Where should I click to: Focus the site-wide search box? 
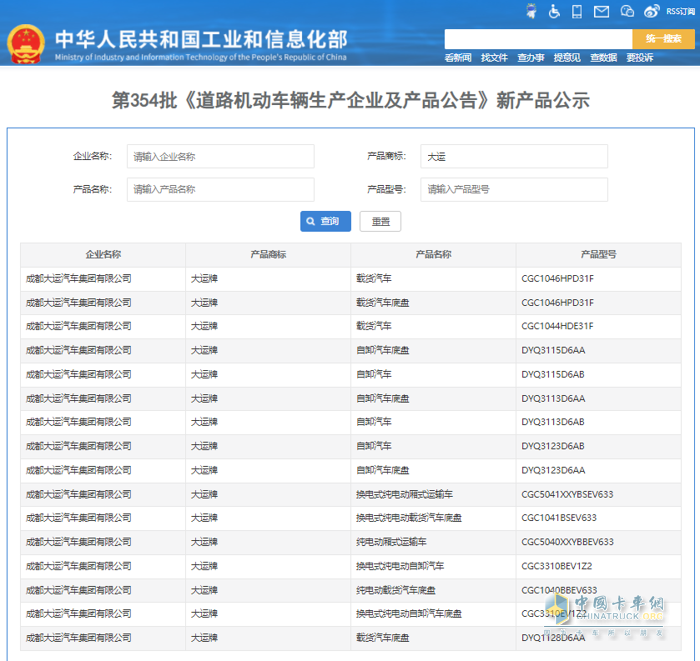click(538, 39)
